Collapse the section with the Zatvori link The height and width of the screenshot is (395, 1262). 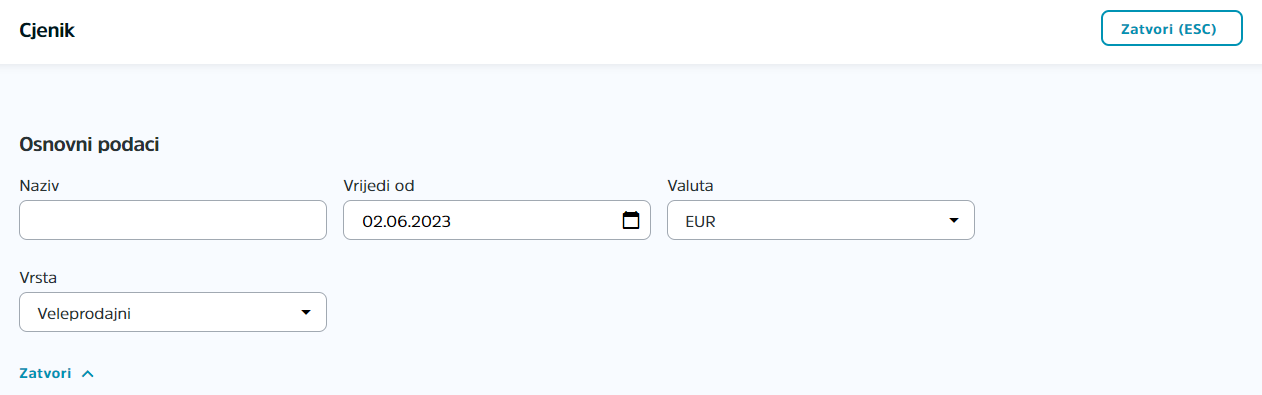tap(45, 373)
